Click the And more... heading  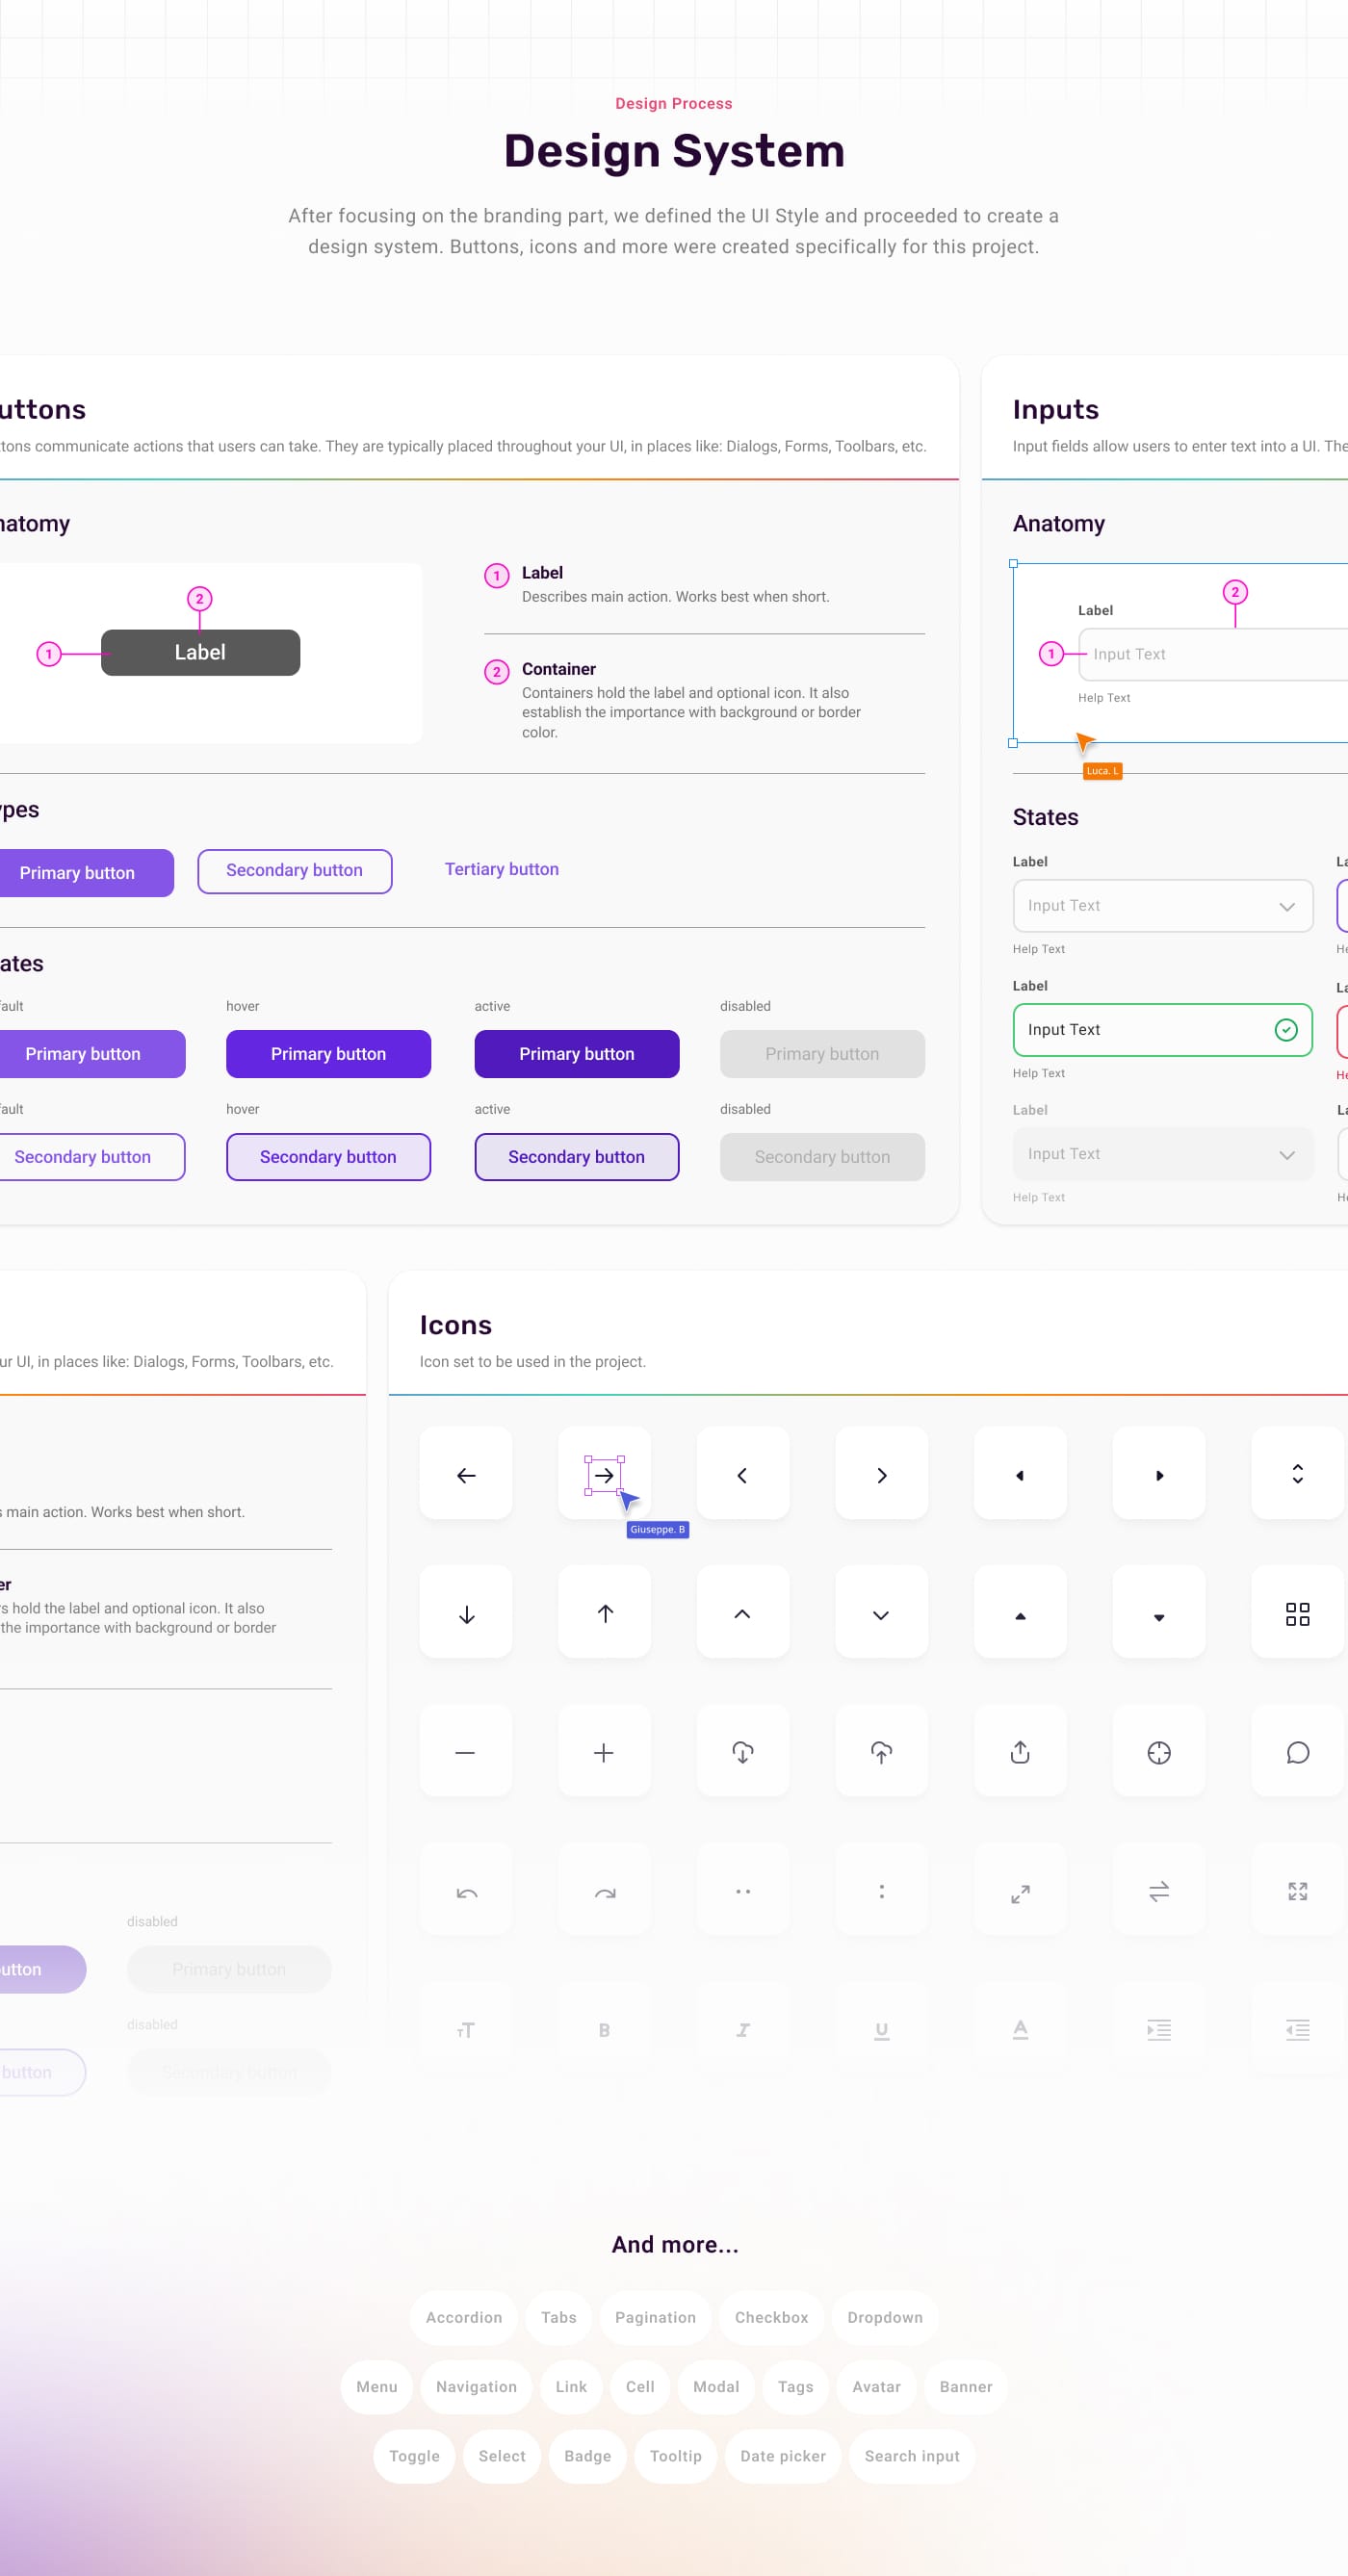(x=675, y=2244)
